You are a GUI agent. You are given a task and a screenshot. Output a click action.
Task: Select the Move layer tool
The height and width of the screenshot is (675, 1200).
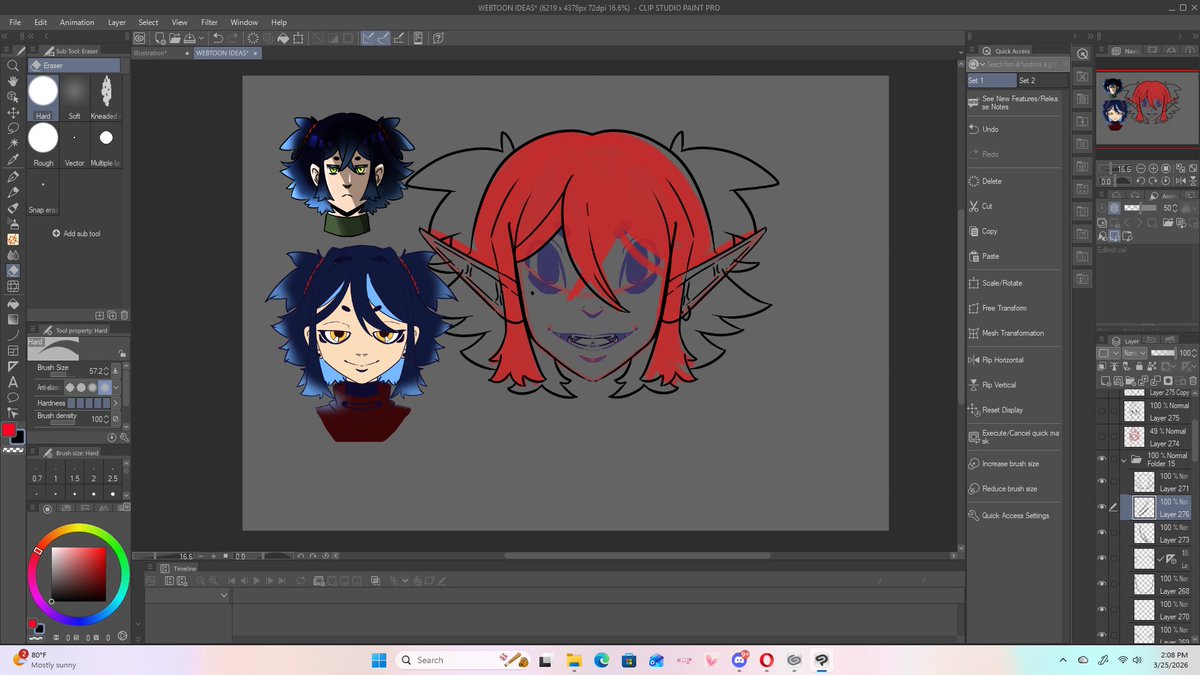pyautogui.click(x=13, y=113)
